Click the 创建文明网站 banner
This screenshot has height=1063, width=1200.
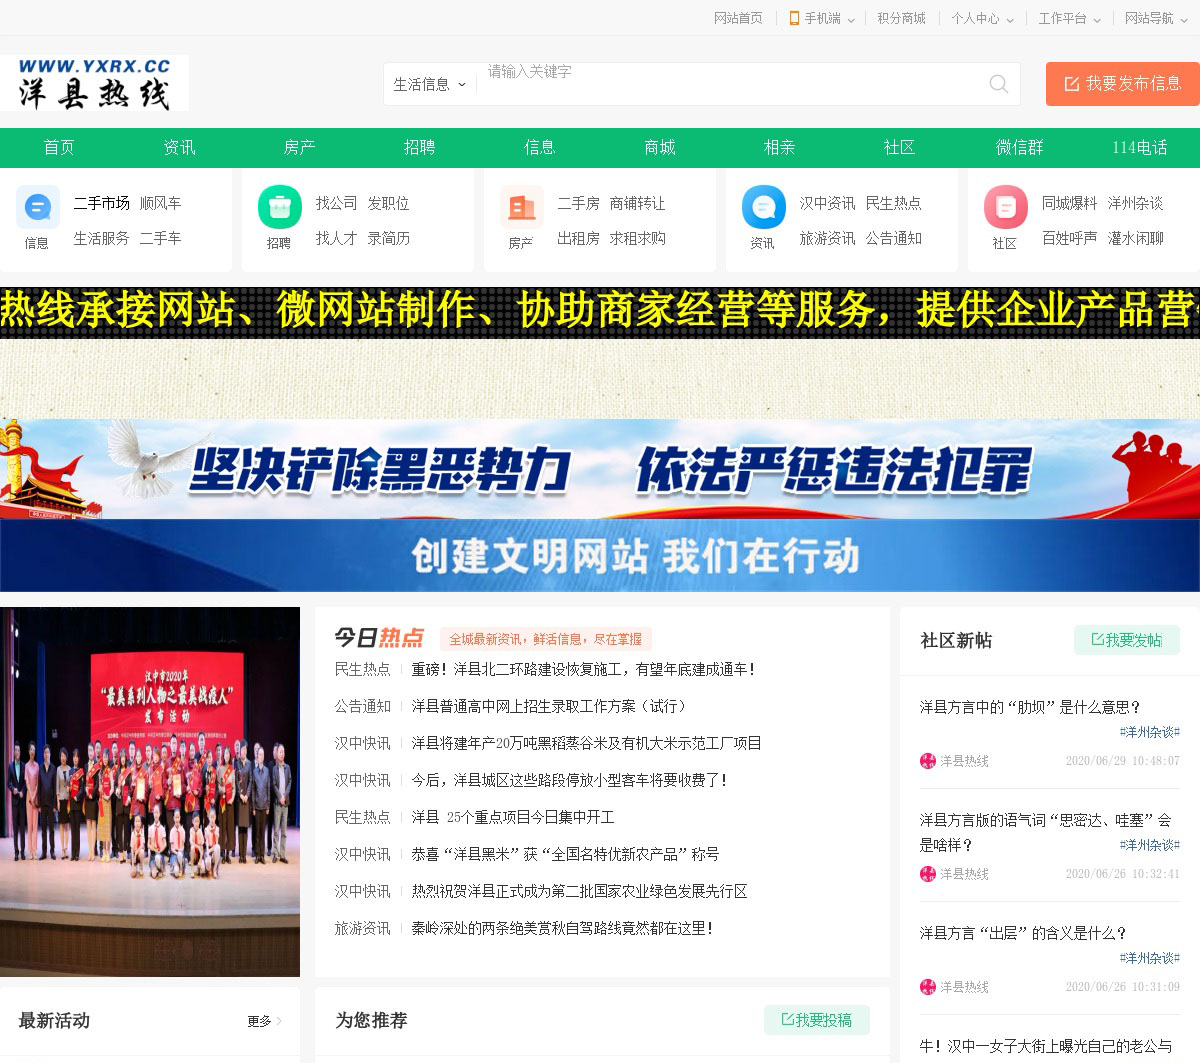tap(600, 556)
